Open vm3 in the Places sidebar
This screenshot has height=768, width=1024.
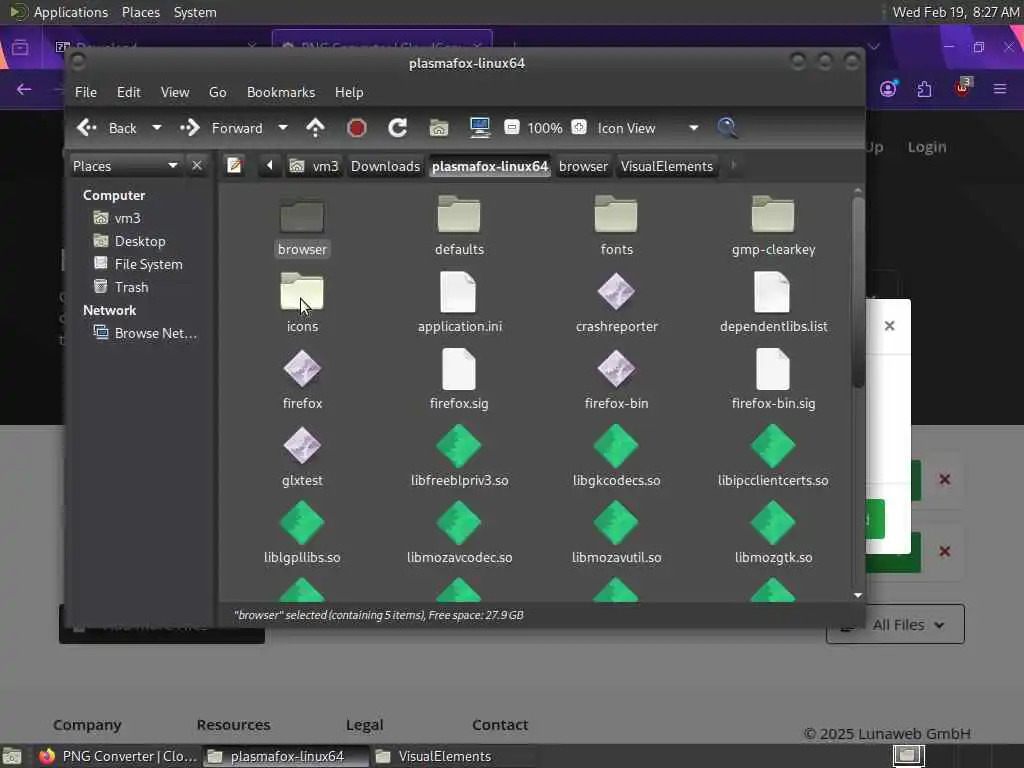(x=117, y=218)
